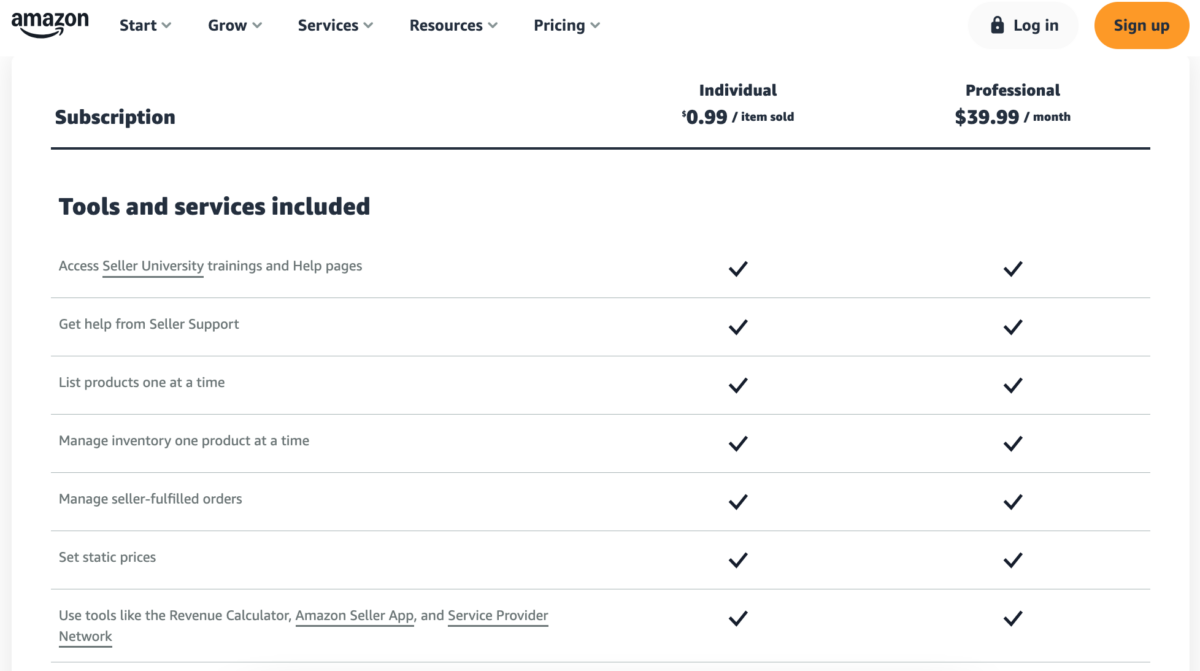Follow the Amazon Seller App link
The width and height of the screenshot is (1200, 671).
click(354, 615)
